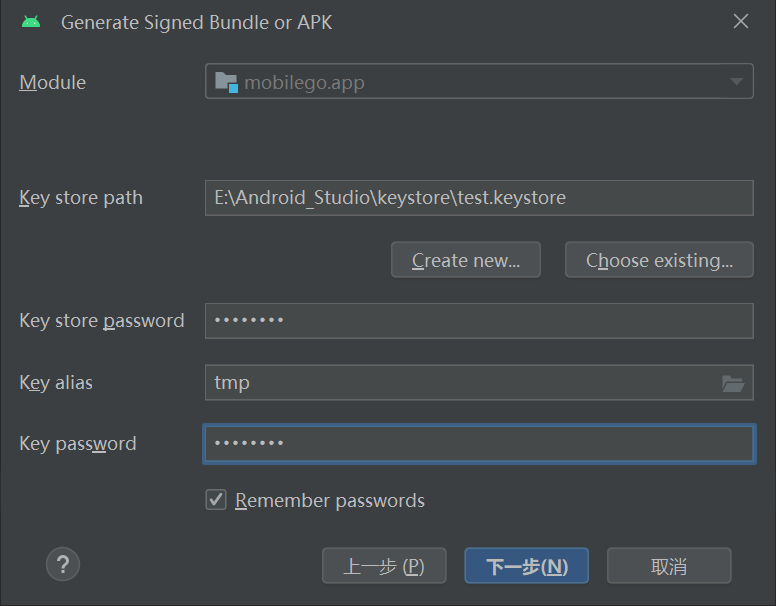The width and height of the screenshot is (776, 606).
Task: Expand the Module dropdown arrow
Action: pyautogui.click(x=737, y=82)
